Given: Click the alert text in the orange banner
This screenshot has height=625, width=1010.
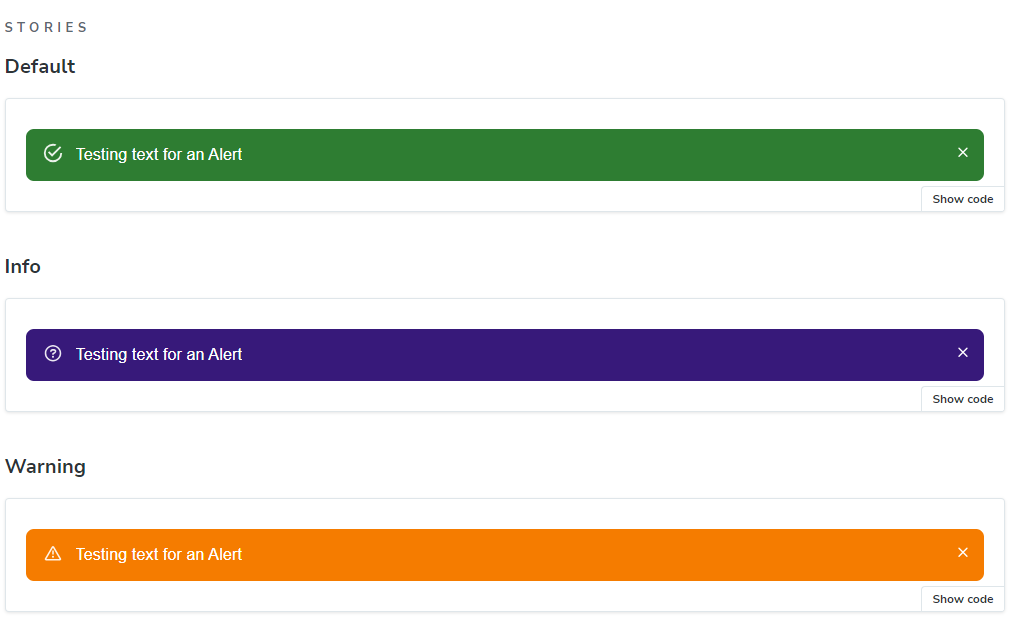Looking at the screenshot, I should point(159,554).
